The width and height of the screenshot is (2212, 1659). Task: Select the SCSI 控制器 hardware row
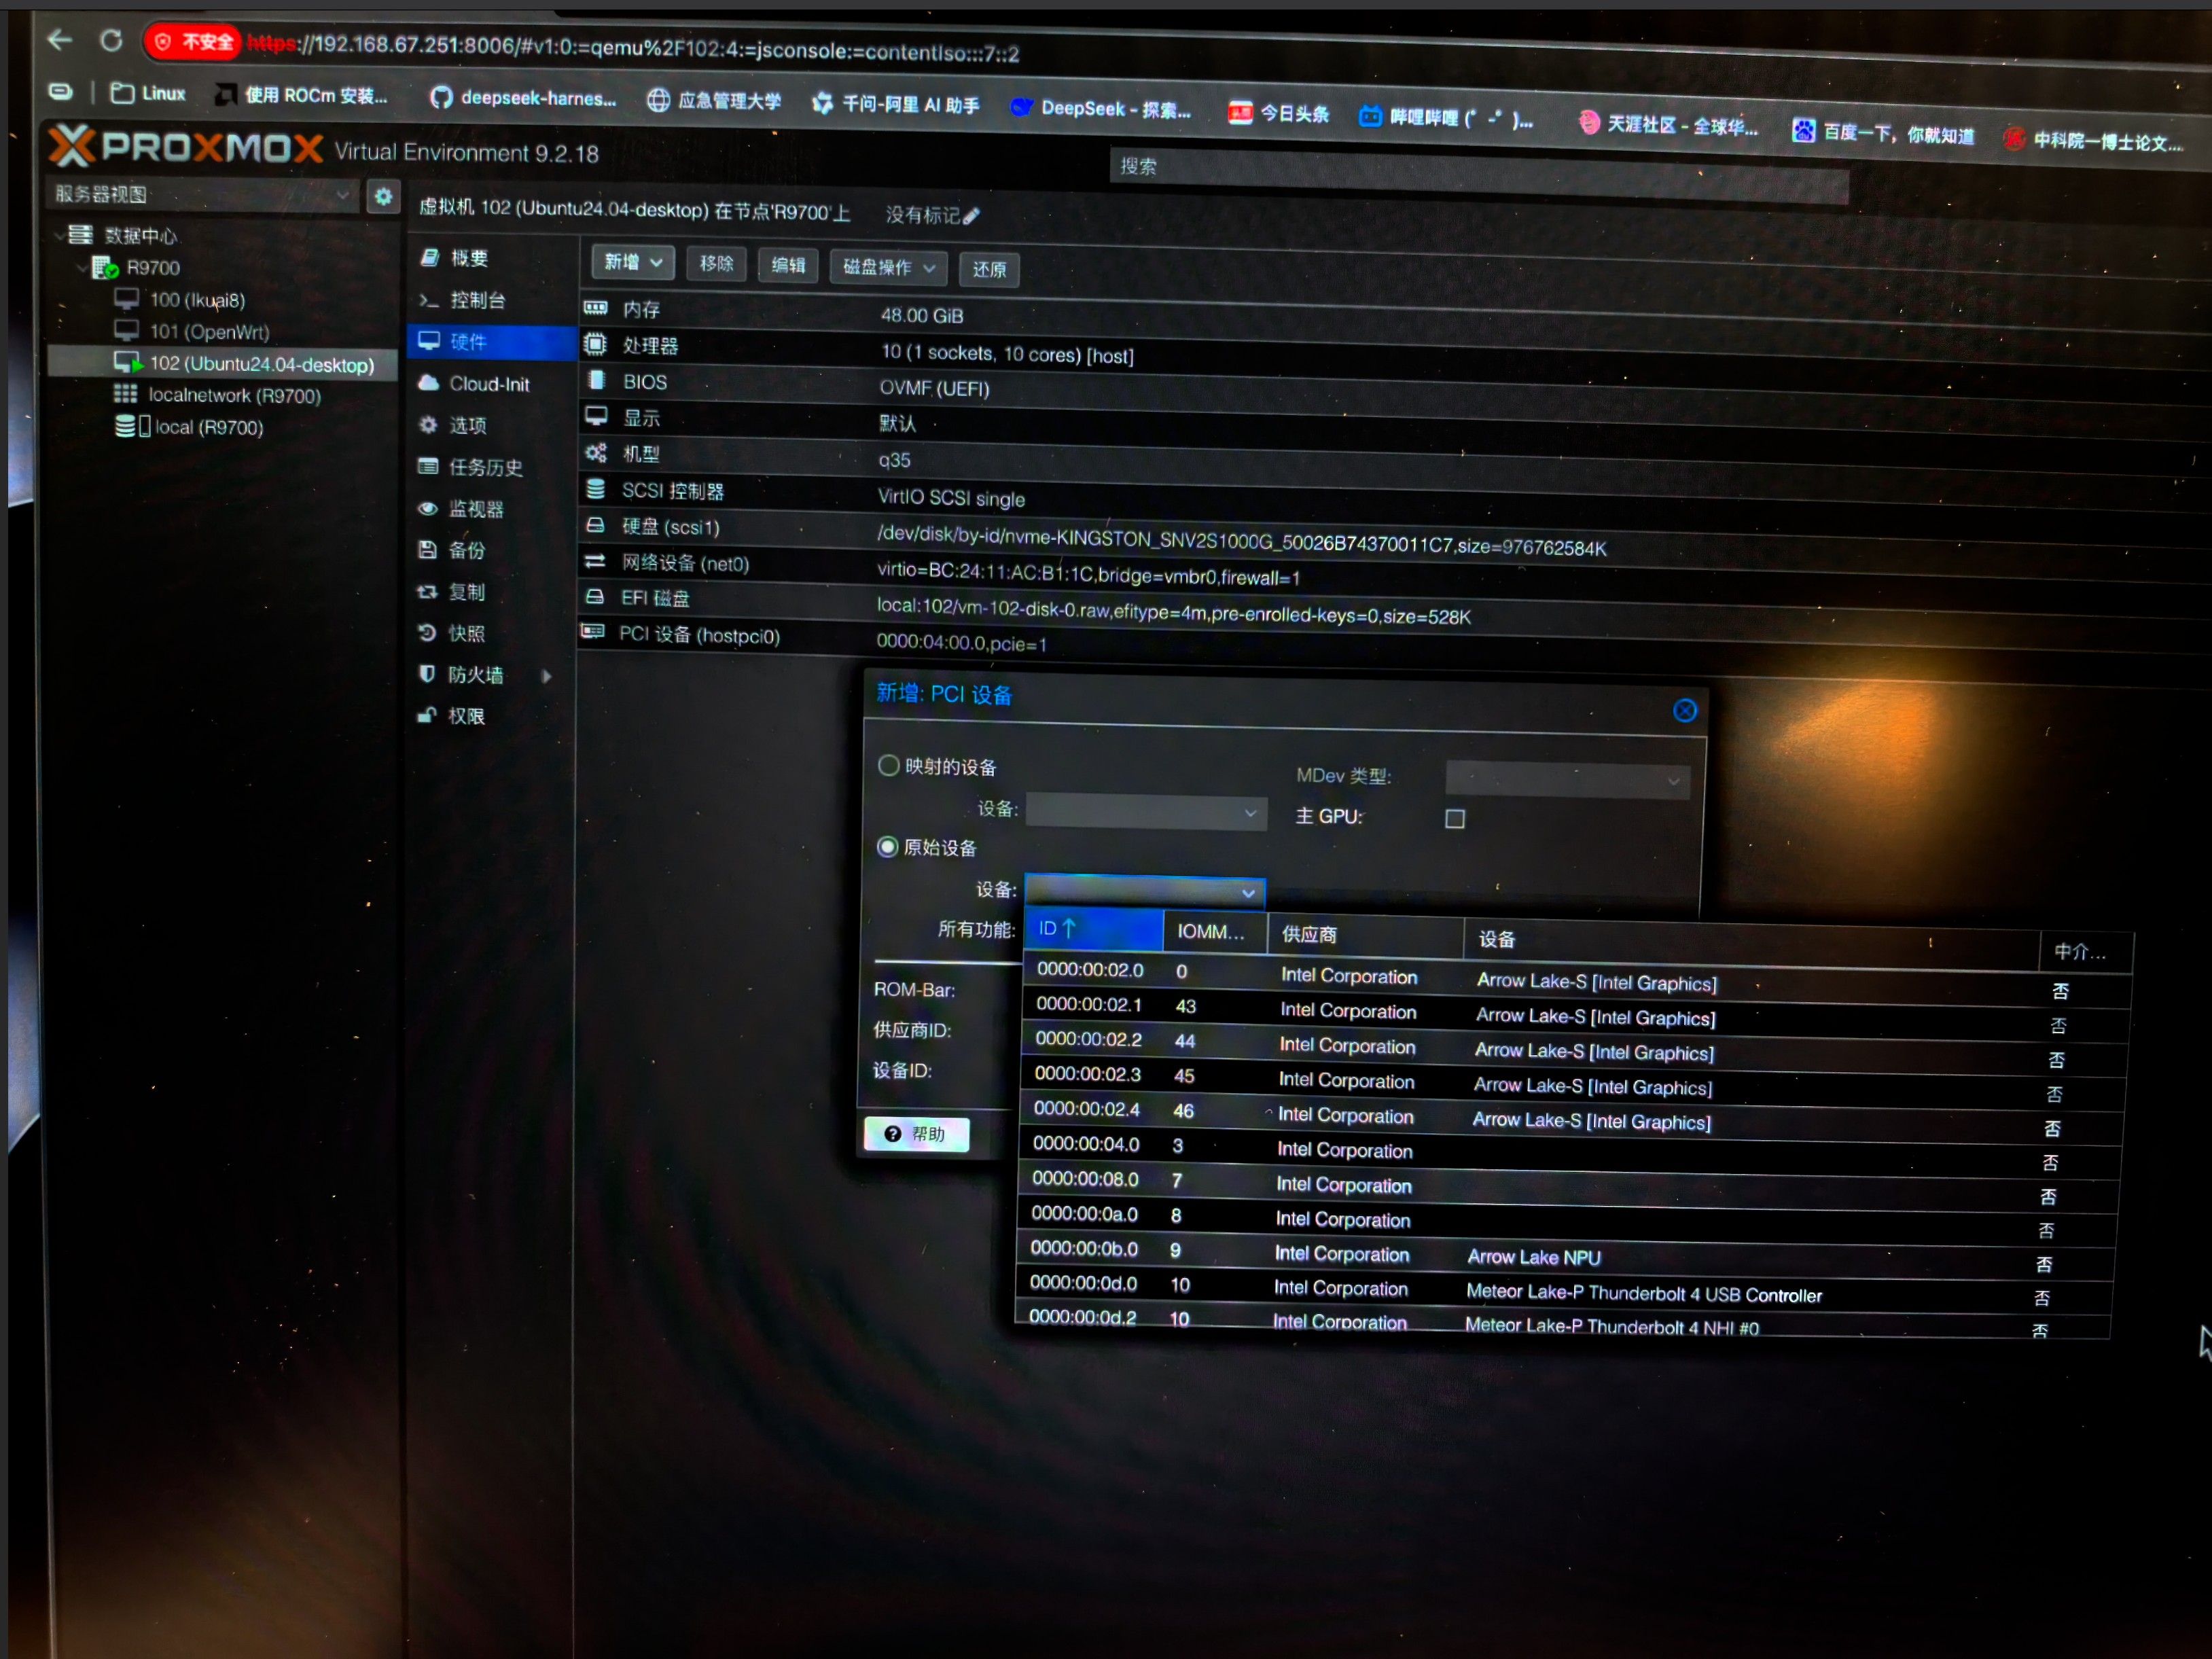coord(1395,503)
